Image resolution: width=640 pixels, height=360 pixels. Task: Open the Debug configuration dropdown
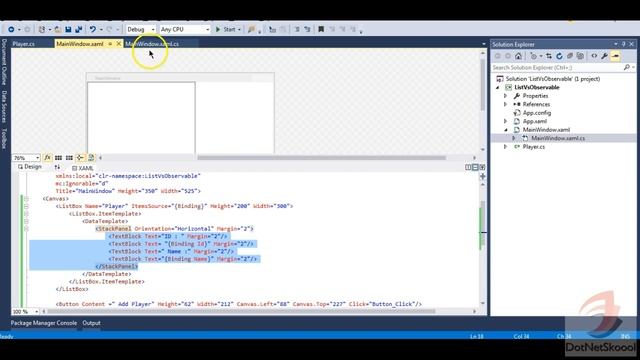click(x=140, y=29)
